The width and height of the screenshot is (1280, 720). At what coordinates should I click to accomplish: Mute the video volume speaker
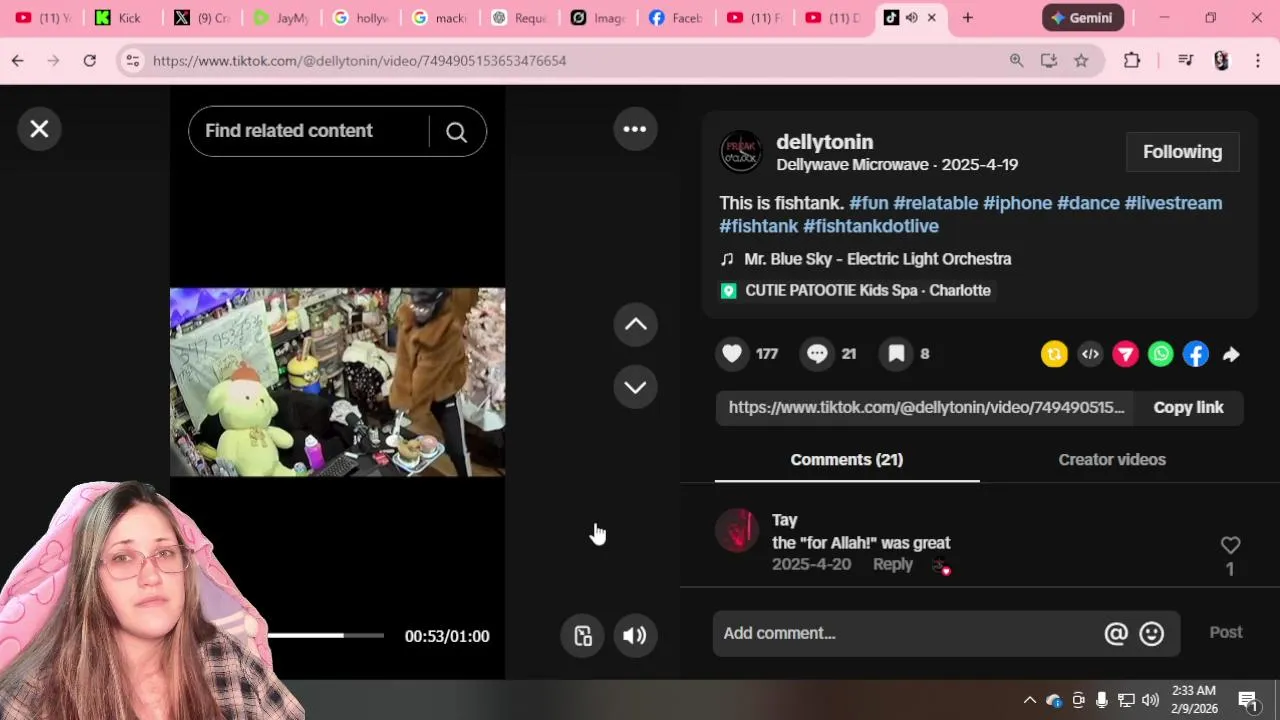click(x=635, y=636)
